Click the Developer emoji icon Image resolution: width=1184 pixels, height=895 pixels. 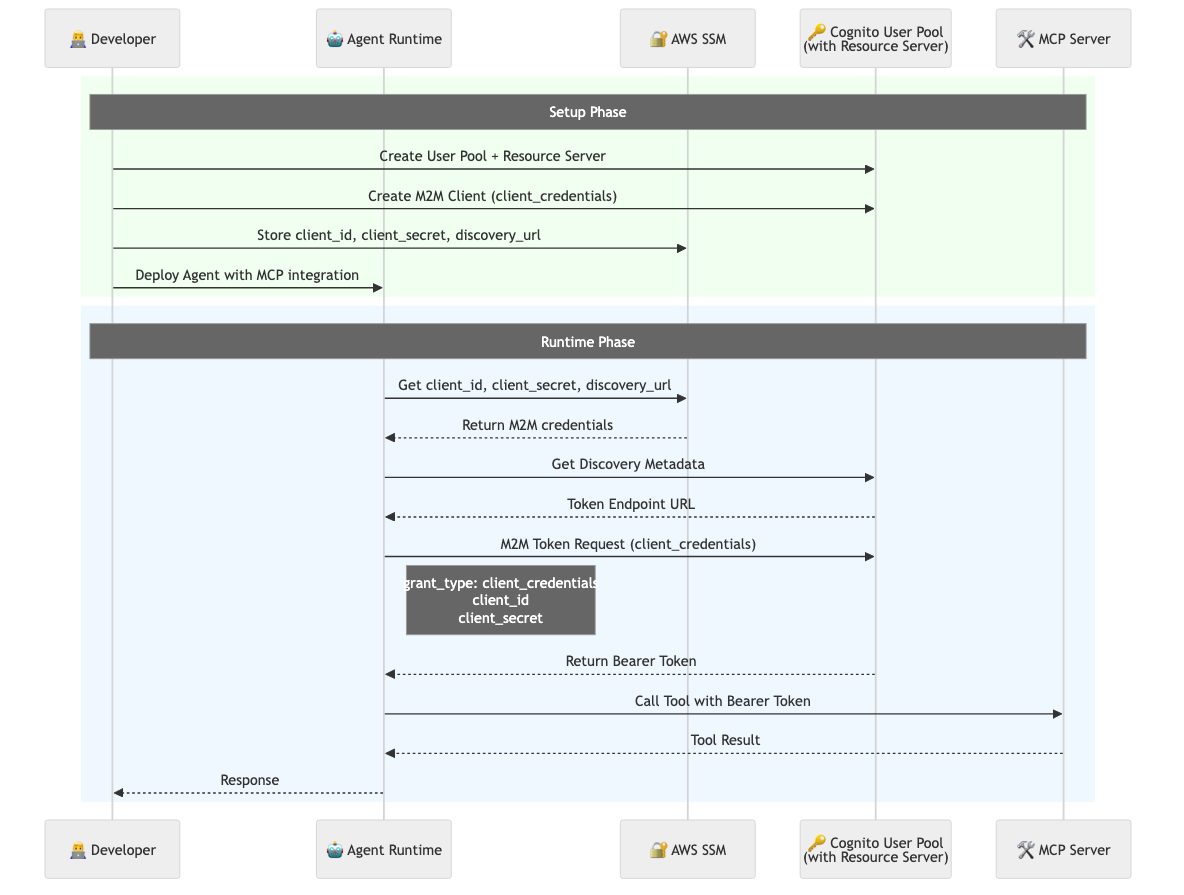(76, 38)
